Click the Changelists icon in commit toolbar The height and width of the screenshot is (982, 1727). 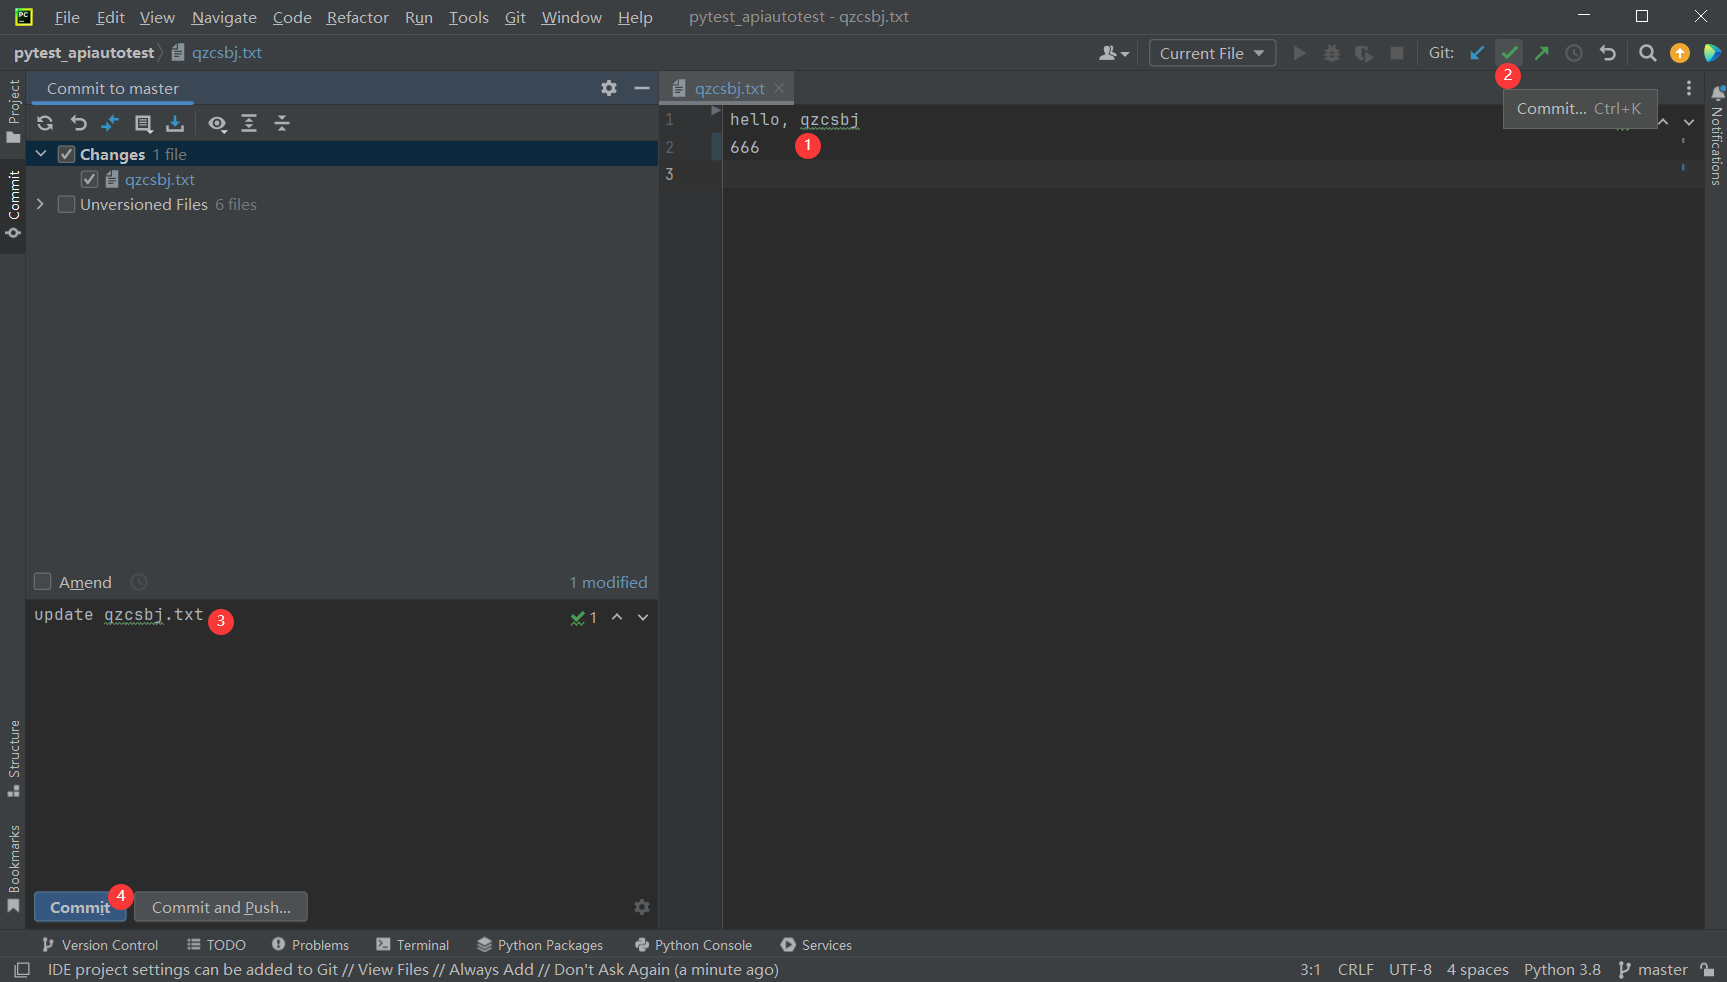point(143,123)
